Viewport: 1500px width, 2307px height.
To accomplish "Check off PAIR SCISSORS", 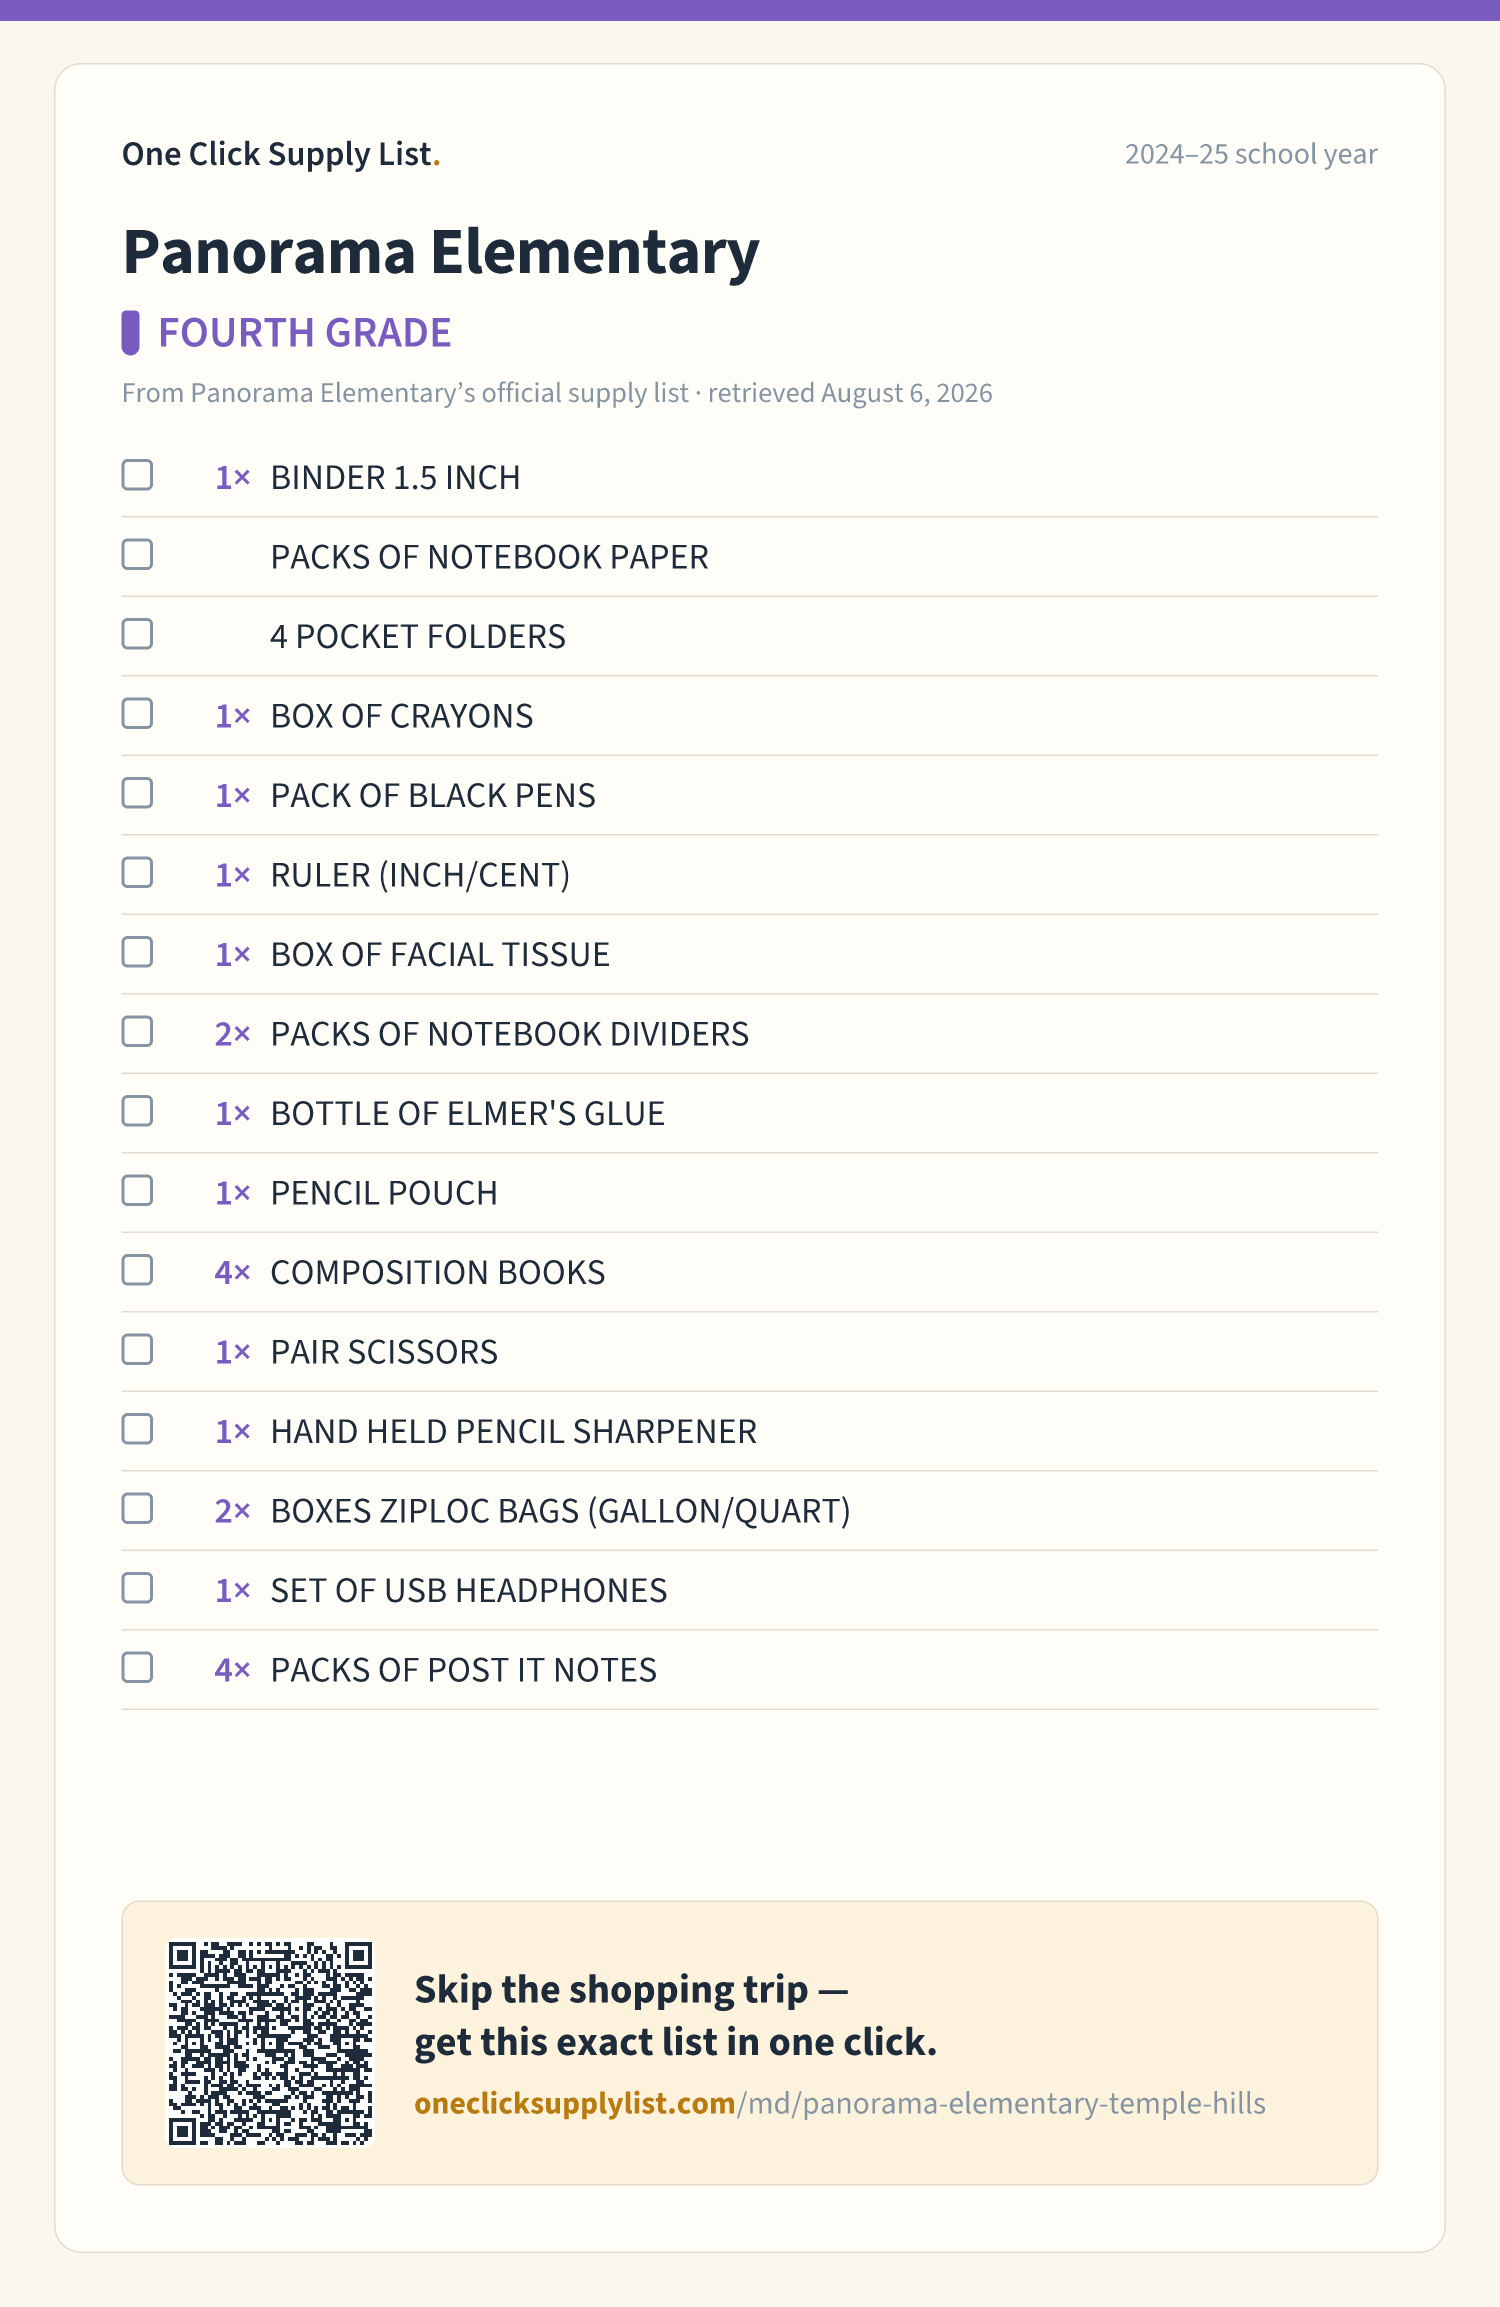I will click(x=137, y=1350).
